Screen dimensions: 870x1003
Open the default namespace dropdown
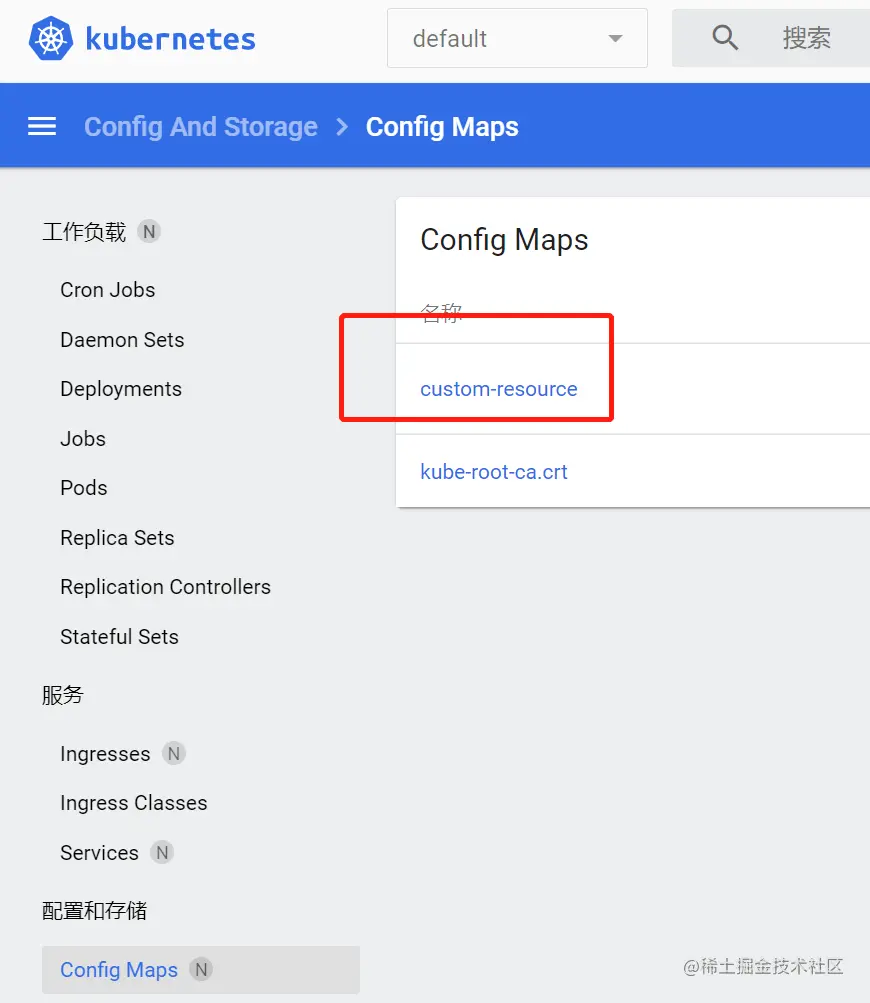click(517, 38)
